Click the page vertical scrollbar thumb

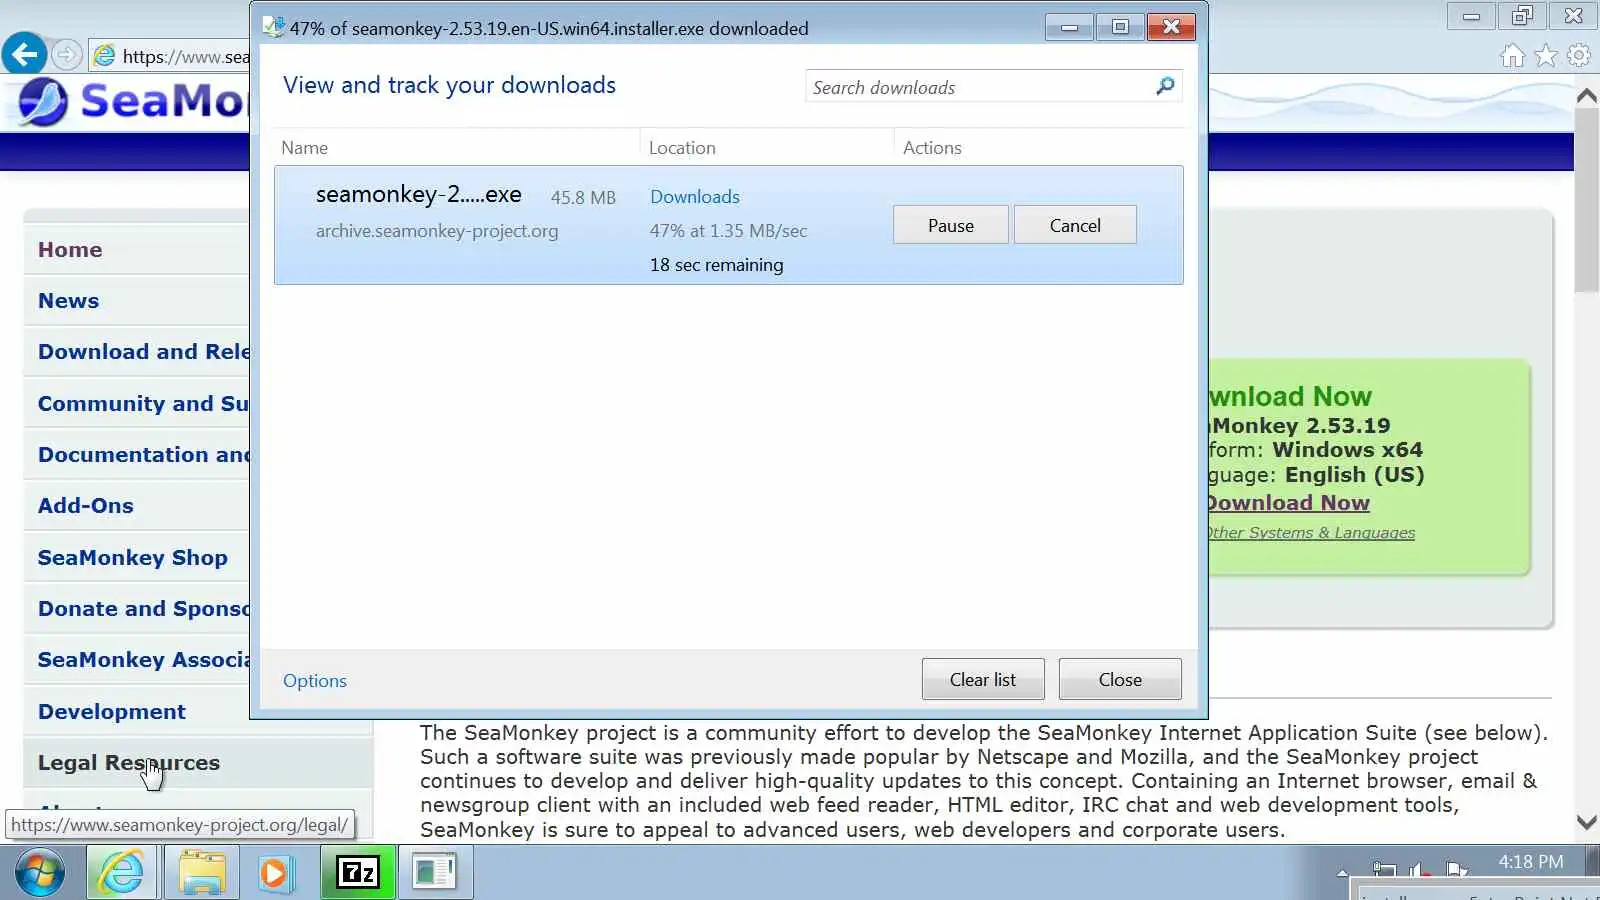1586,200
